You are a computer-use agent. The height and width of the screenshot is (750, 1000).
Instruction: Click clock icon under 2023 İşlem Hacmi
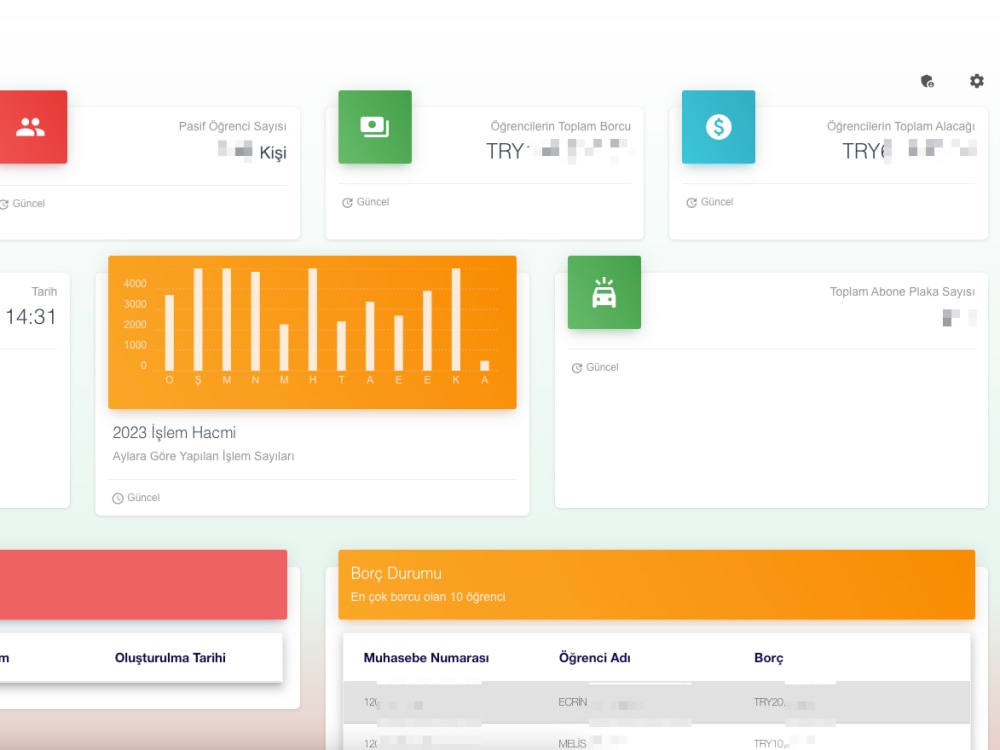coord(118,498)
